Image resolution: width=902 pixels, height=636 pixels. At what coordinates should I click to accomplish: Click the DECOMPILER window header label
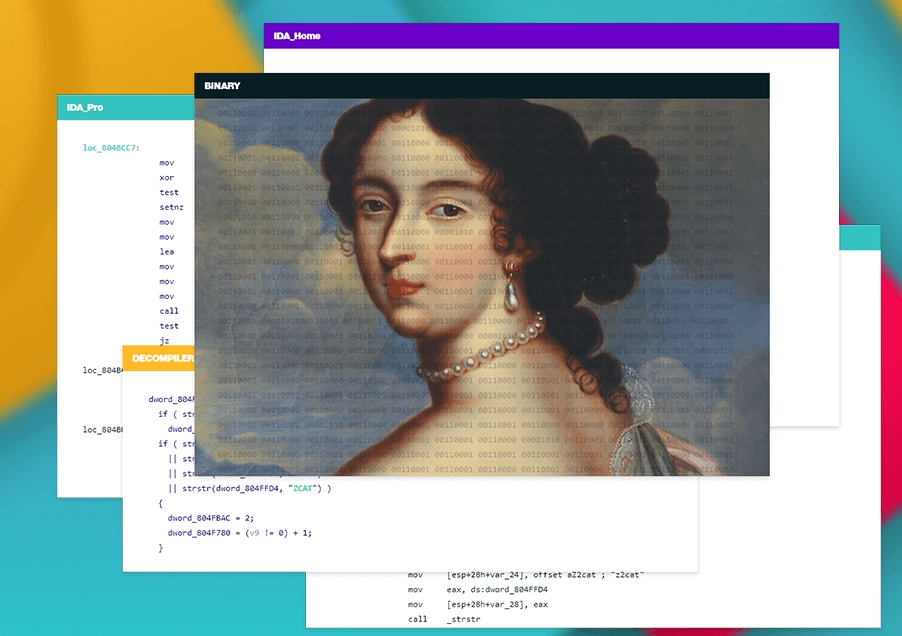click(163, 358)
